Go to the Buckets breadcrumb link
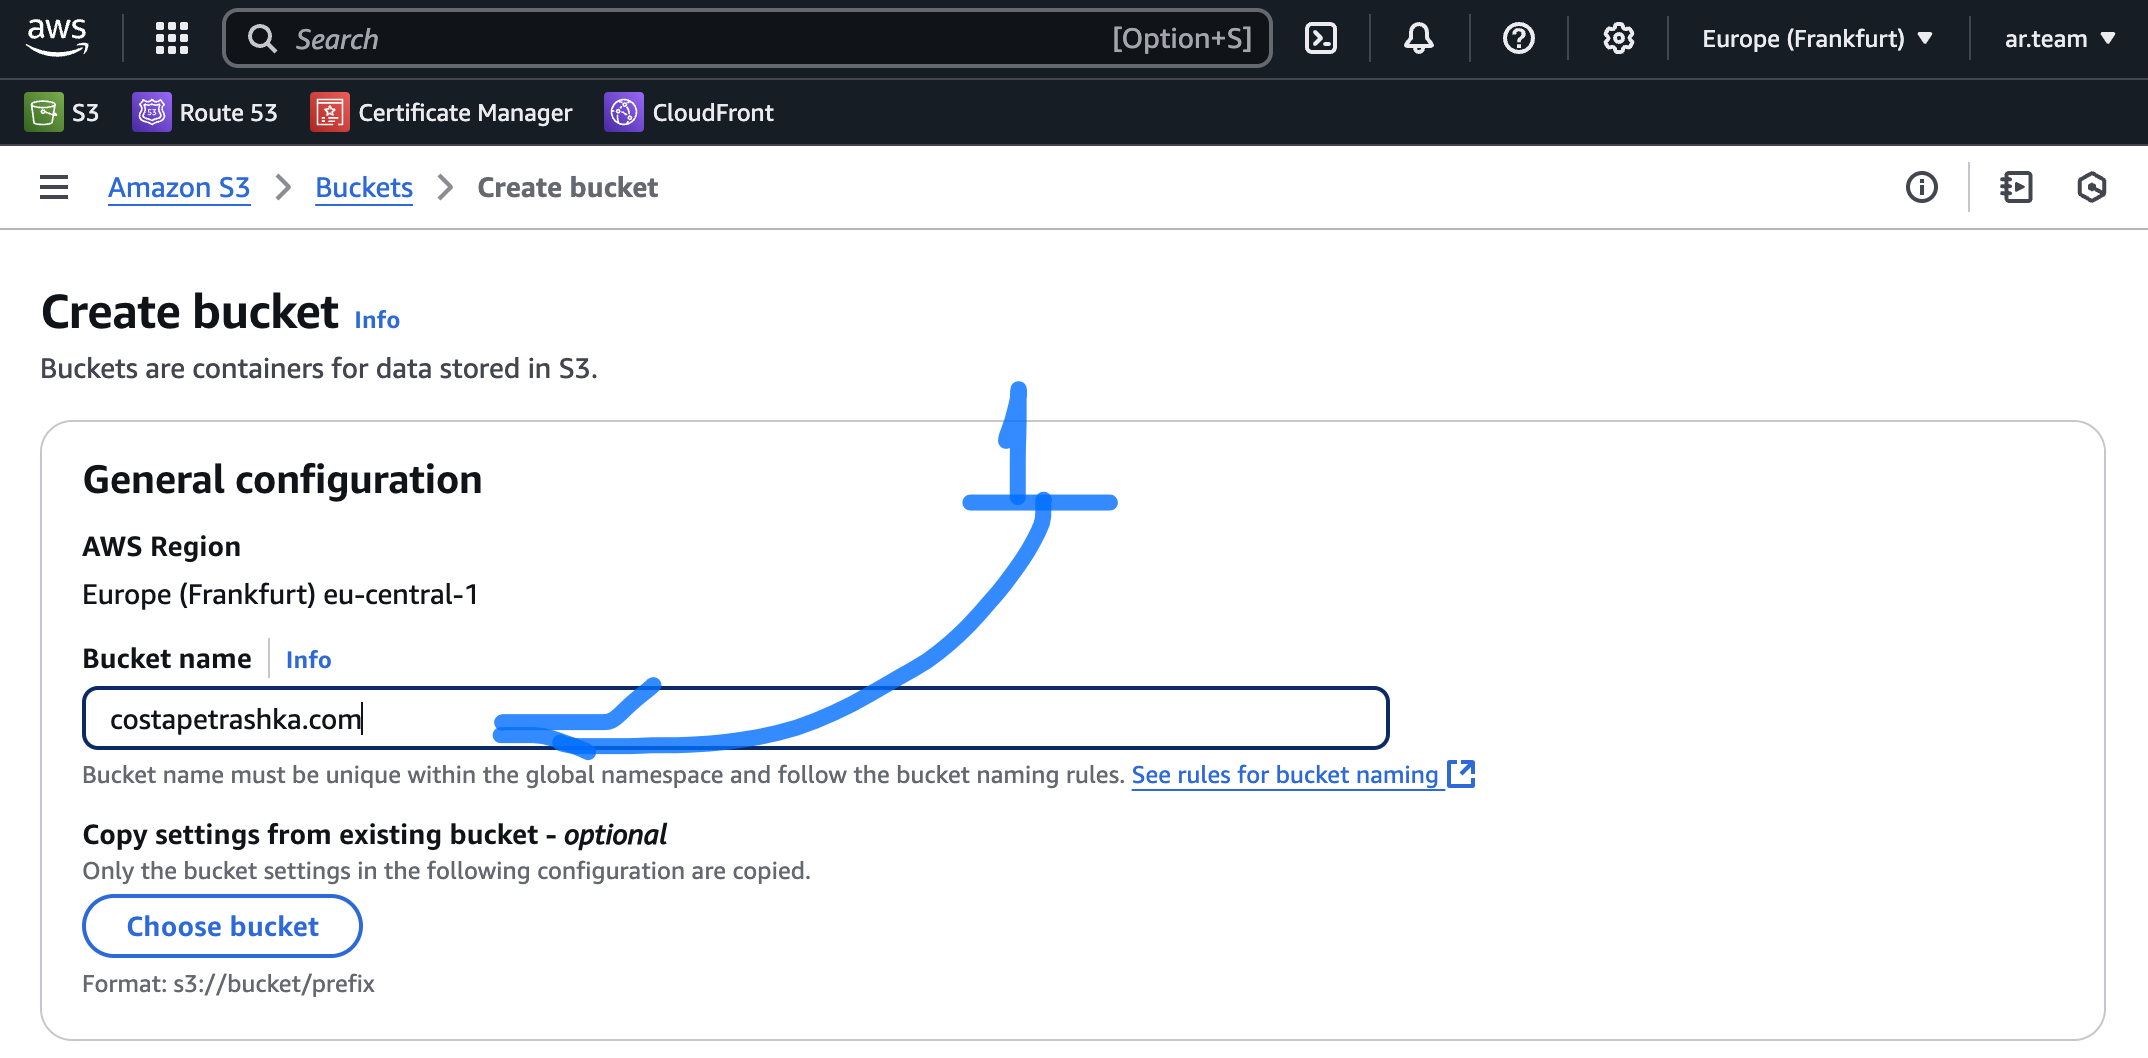Screen dimensions: 2148x1058 coord(364,187)
